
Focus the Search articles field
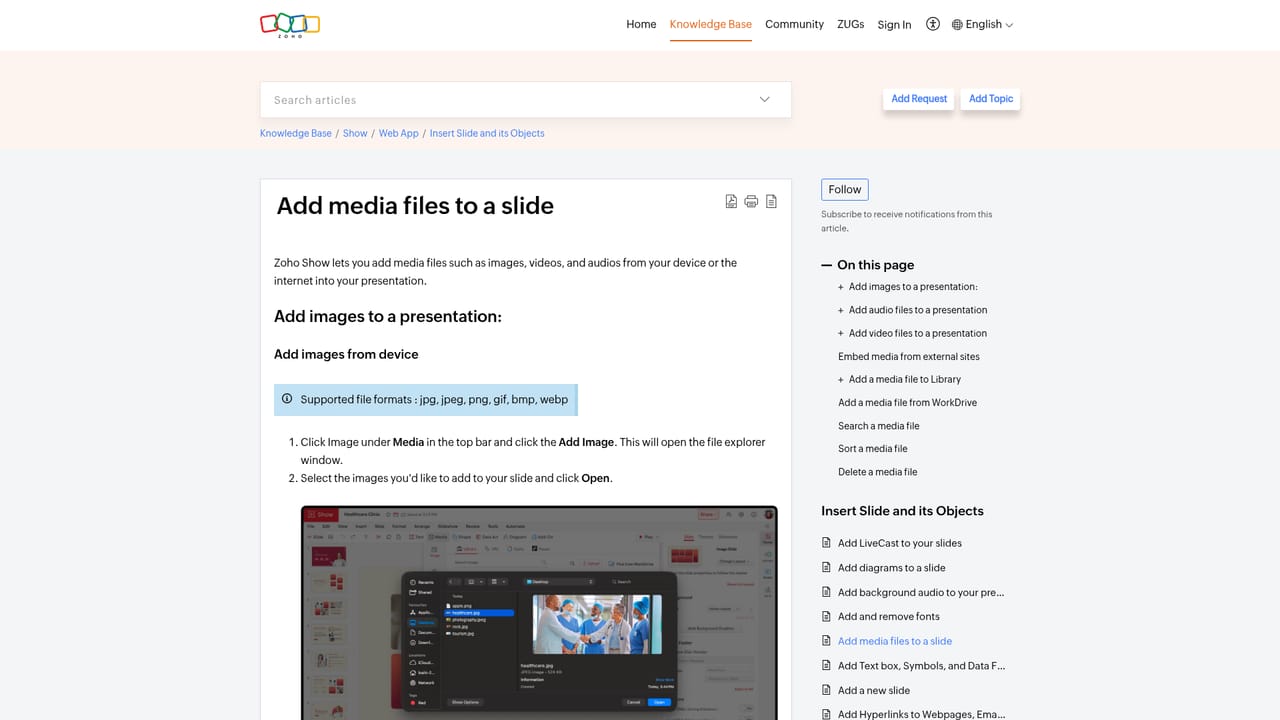tap(526, 100)
